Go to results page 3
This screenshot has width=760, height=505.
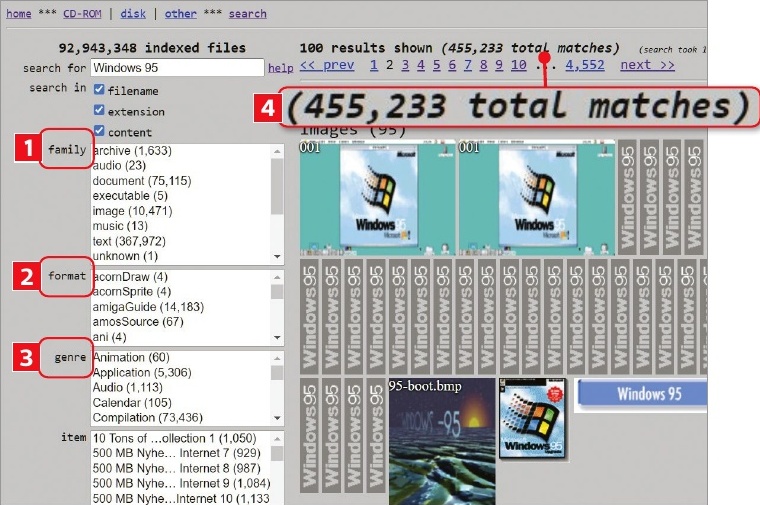tap(405, 65)
